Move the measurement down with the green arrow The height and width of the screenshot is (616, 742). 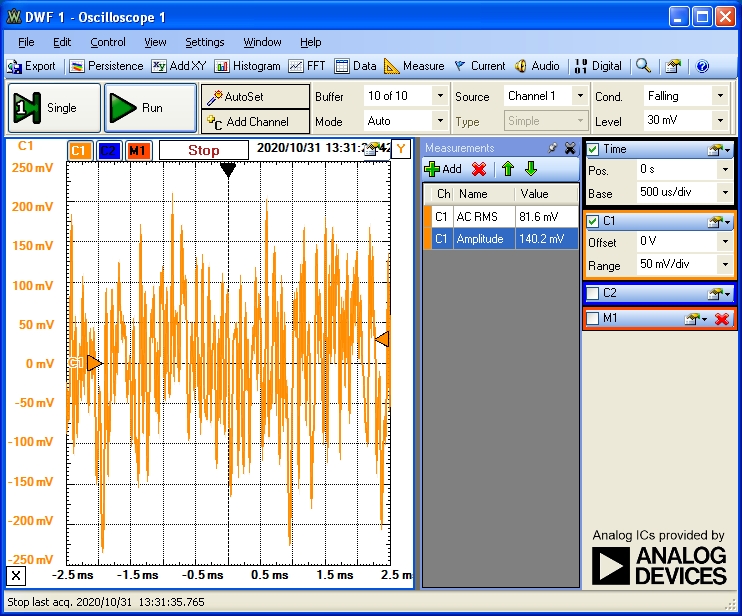pos(531,169)
